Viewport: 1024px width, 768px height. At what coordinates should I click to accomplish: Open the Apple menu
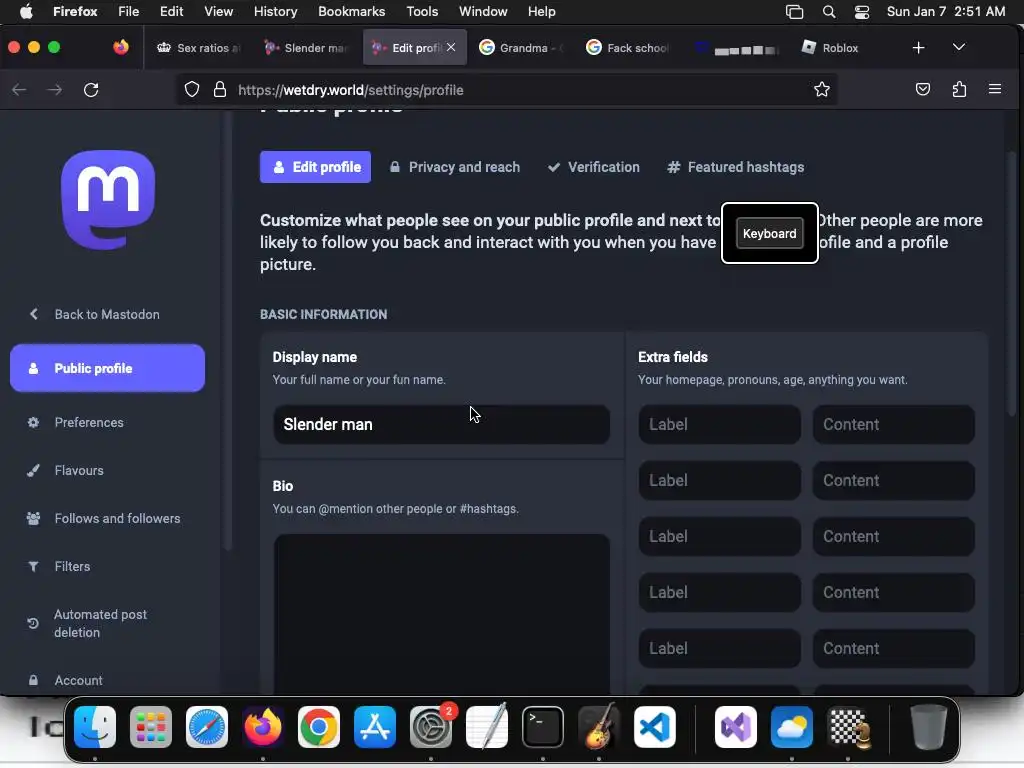(26, 11)
